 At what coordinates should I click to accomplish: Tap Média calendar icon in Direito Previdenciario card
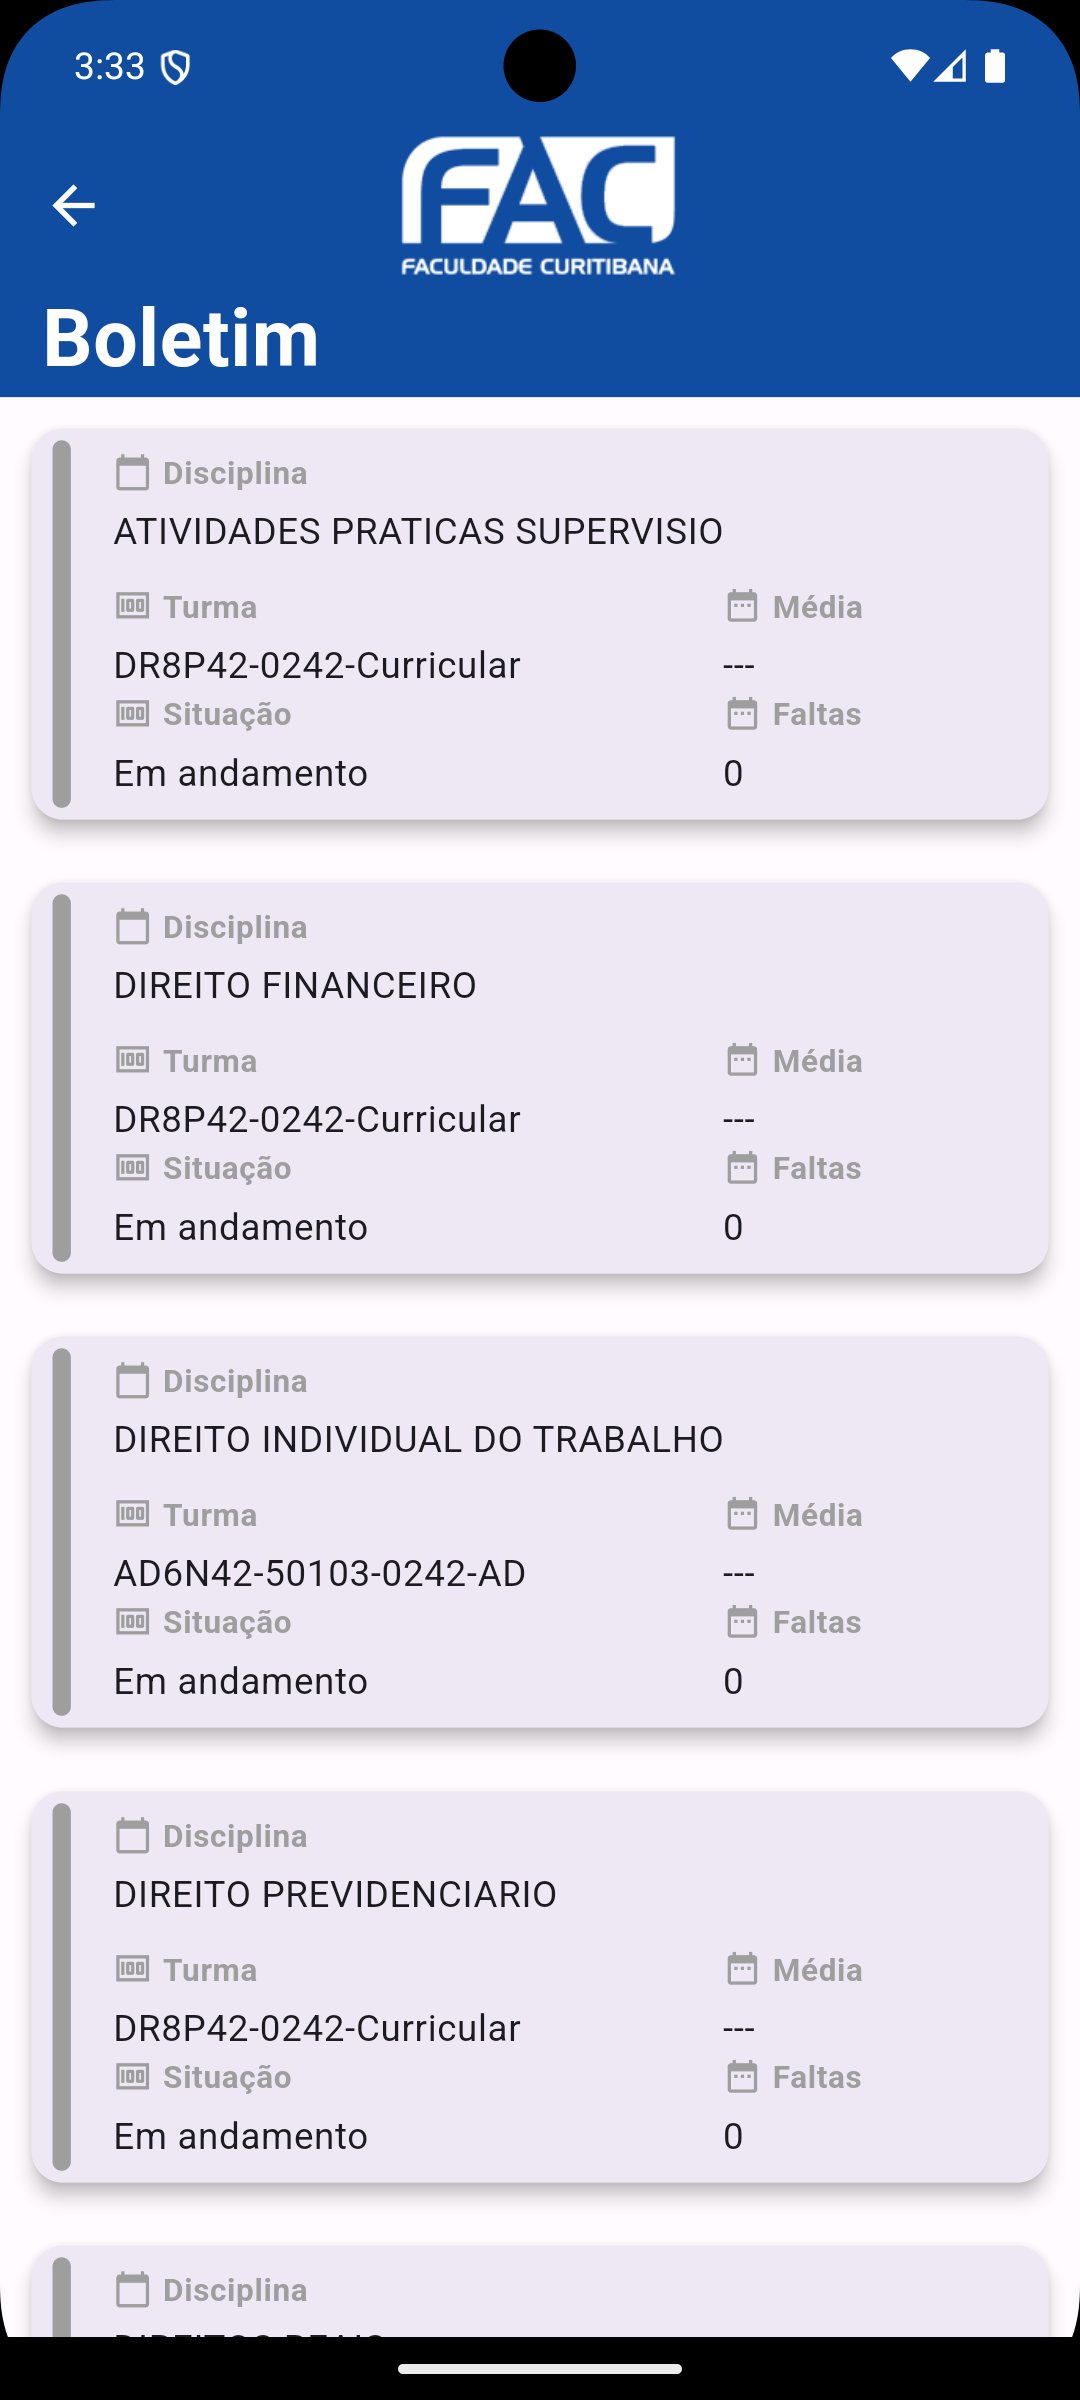click(x=742, y=1969)
